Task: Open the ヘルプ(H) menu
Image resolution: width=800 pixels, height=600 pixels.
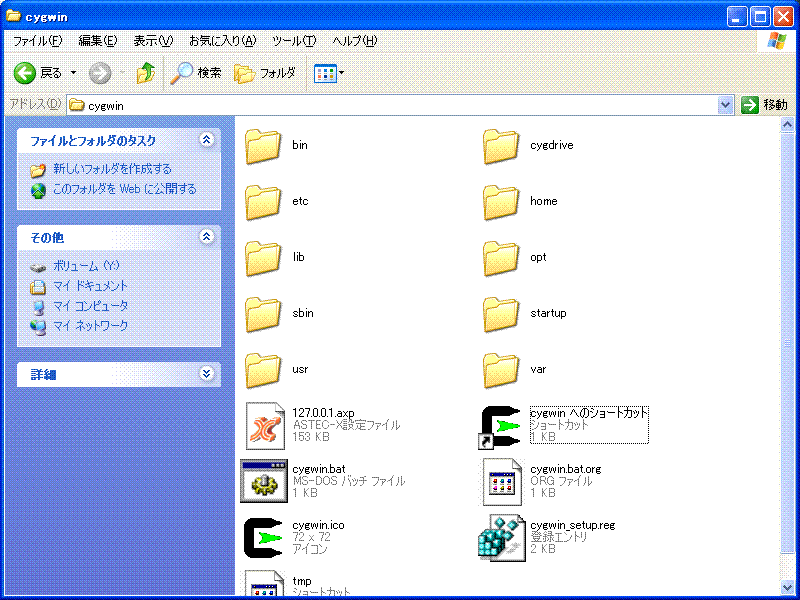Action: click(355, 41)
